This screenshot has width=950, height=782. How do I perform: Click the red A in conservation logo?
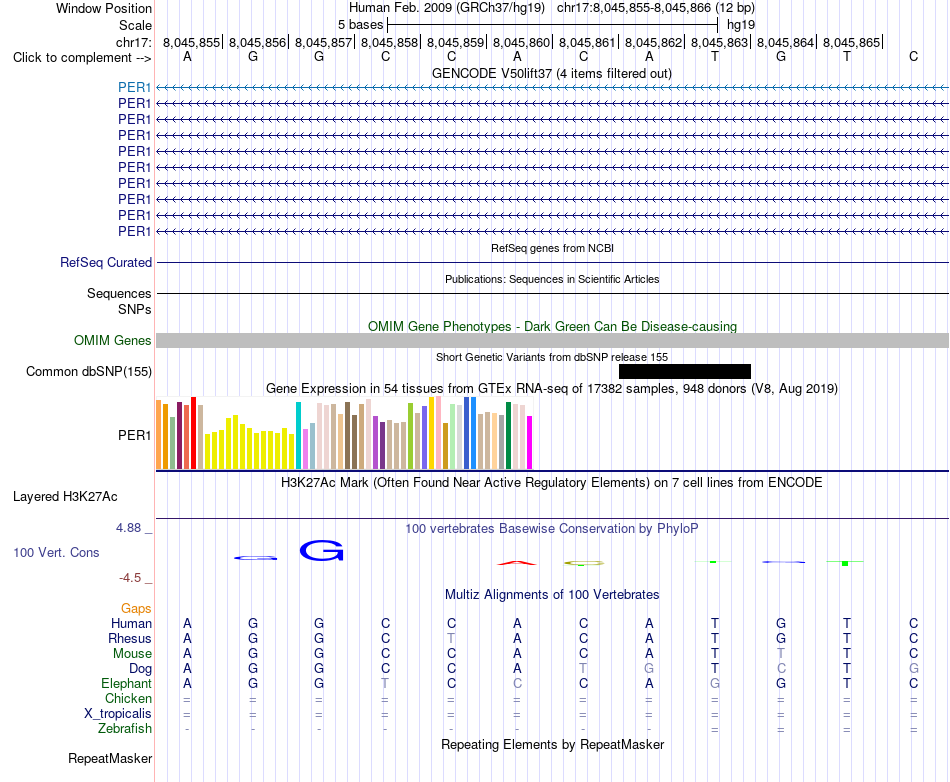517,563
